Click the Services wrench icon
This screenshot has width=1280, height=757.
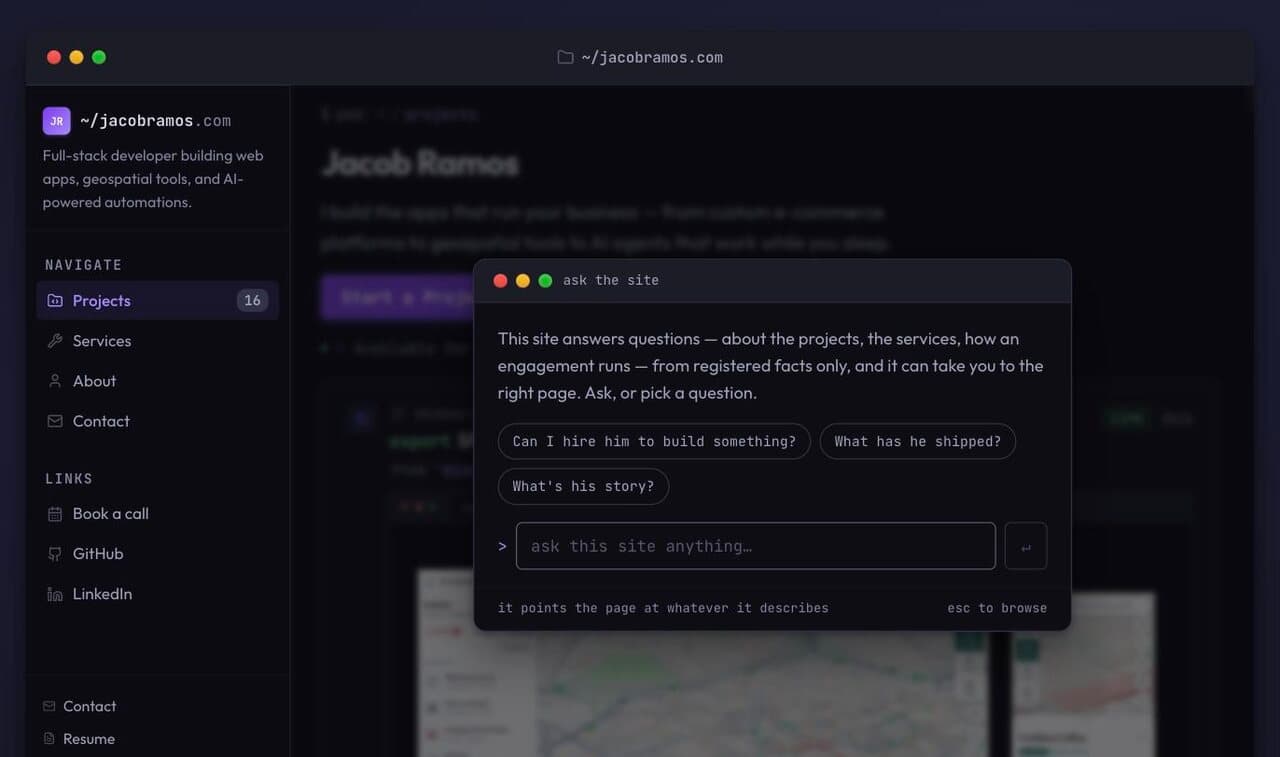55,341
